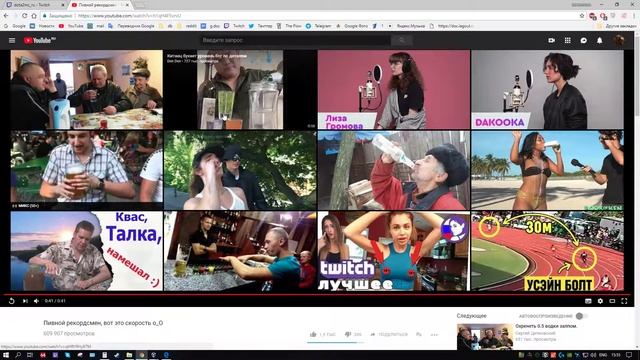Open the 'Охренеть 0.5 водки залпом' title link
640x360 pixels.
[x=546, y=326]
